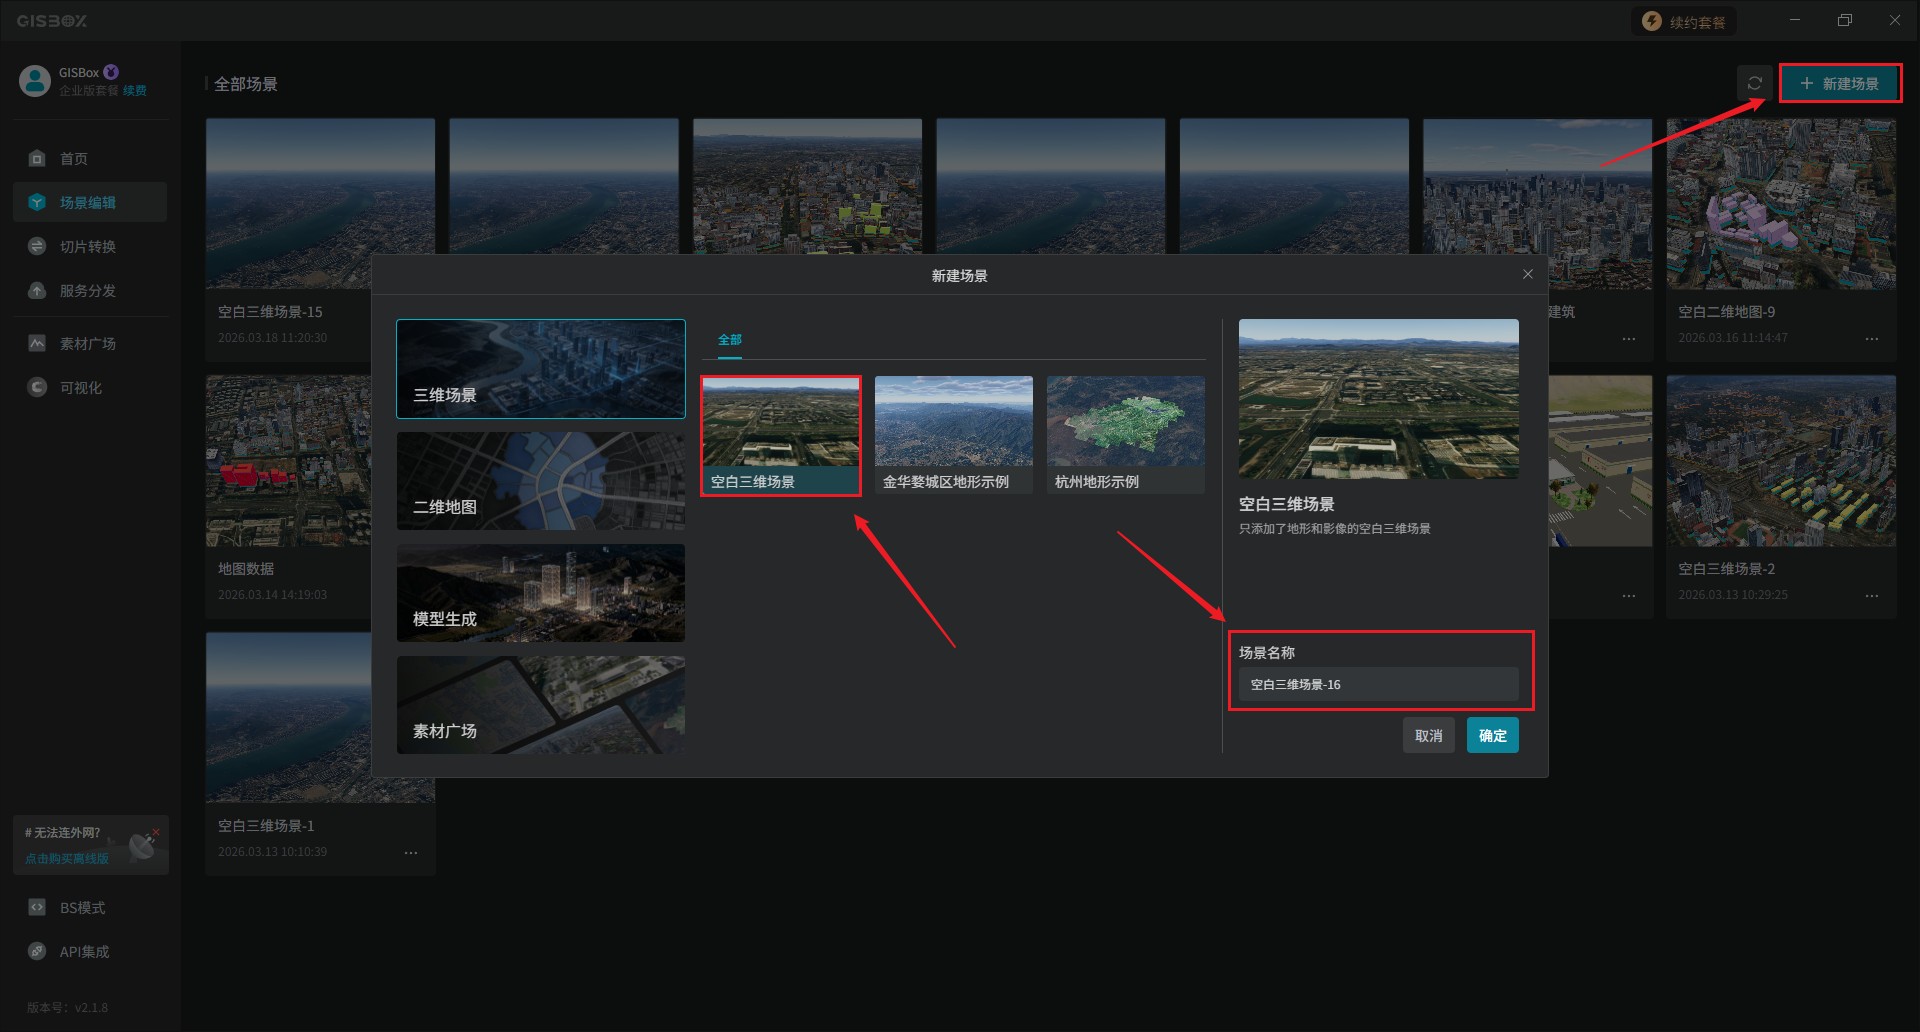The image size is (1920, 1032).
Task: Click the 取消 cancel button
Action: 1428,736
